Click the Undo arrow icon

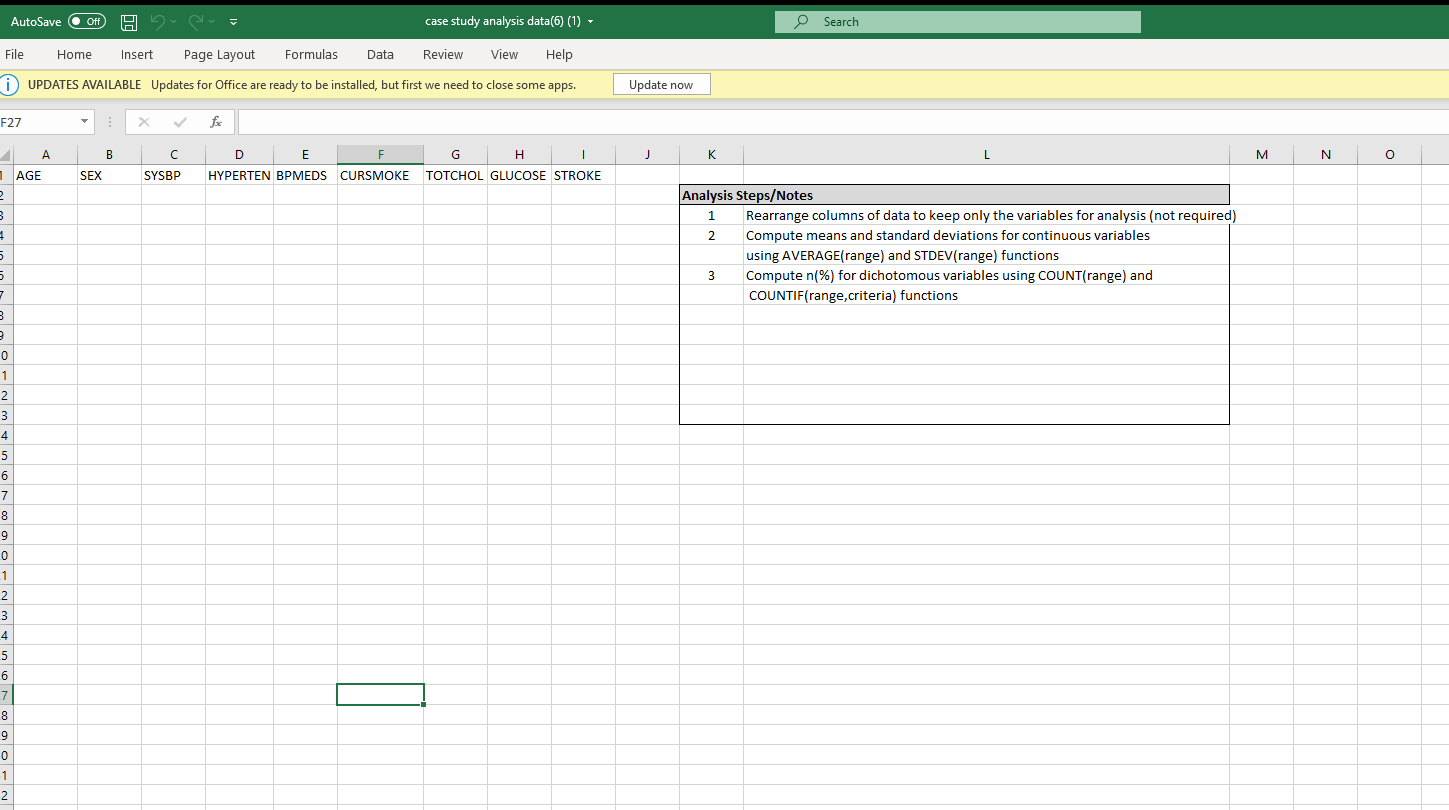(x=155, y=21)
